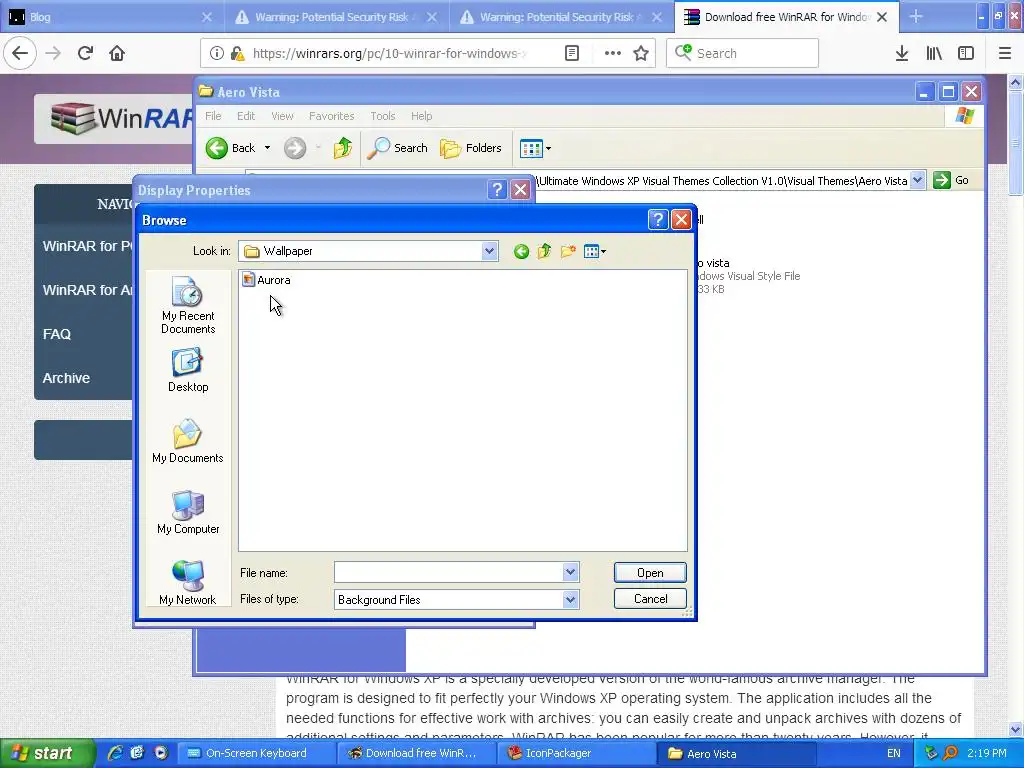Expand the Files of type dropdown
This screenshot has width=1024, height=768.
(x=570, y=600)
